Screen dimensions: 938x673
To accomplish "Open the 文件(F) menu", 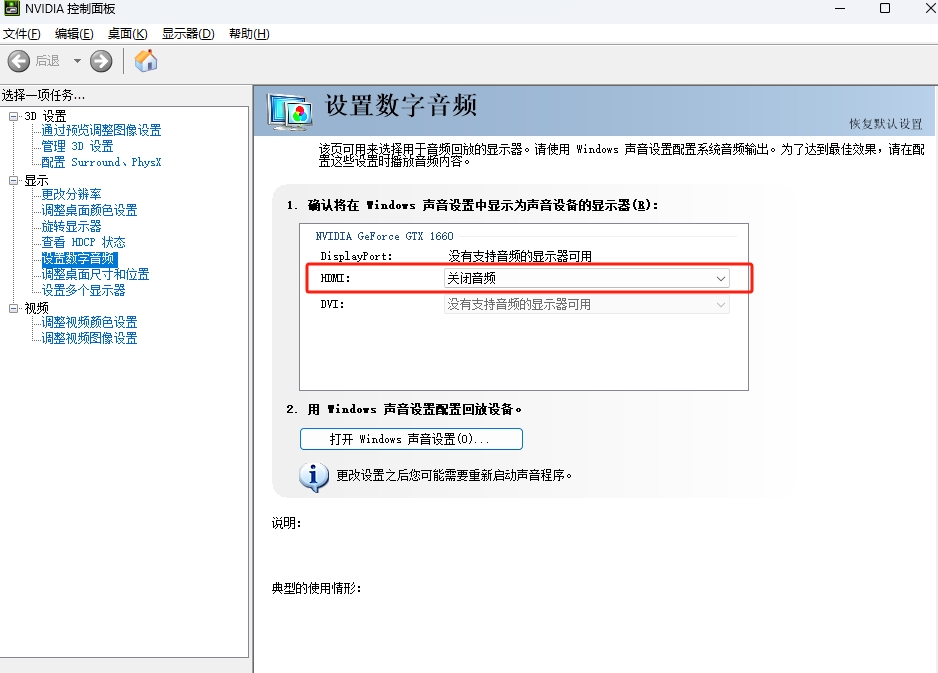I will (22, 34).
